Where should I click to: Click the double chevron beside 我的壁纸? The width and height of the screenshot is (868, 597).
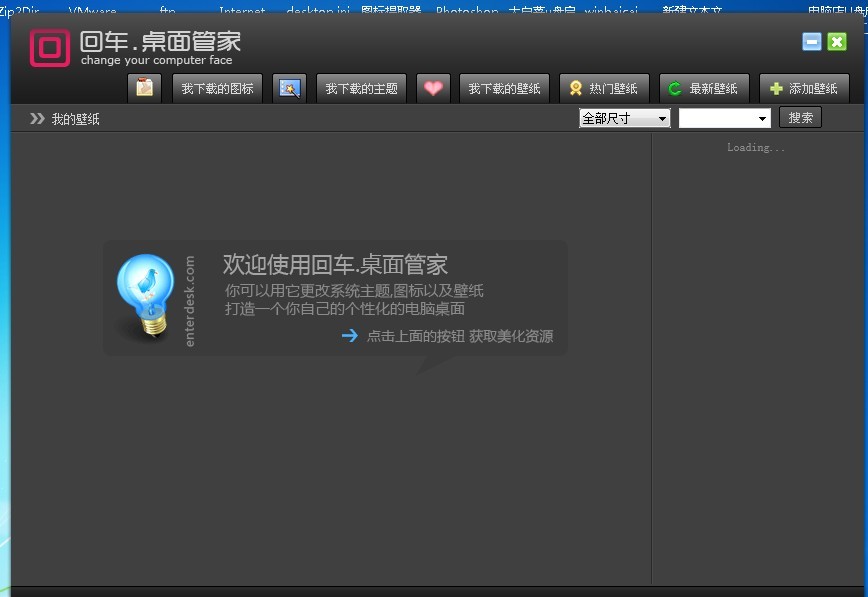(x=37, y=119)
